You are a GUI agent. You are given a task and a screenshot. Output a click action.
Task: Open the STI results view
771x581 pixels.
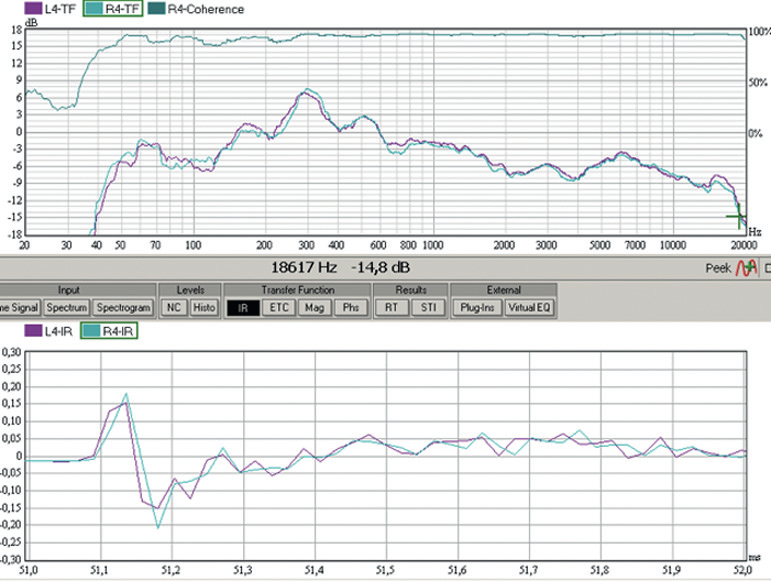[428, 308]
